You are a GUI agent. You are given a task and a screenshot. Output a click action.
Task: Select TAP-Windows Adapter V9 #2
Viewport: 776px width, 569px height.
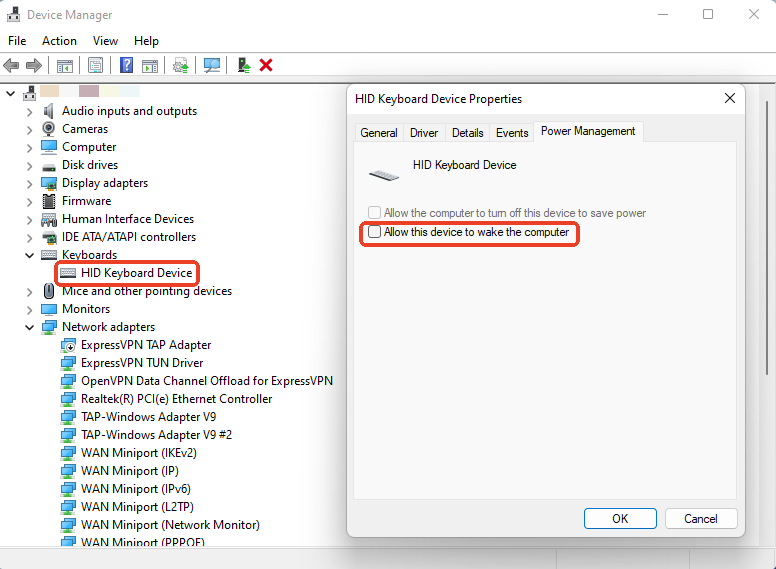coord(156,435)
